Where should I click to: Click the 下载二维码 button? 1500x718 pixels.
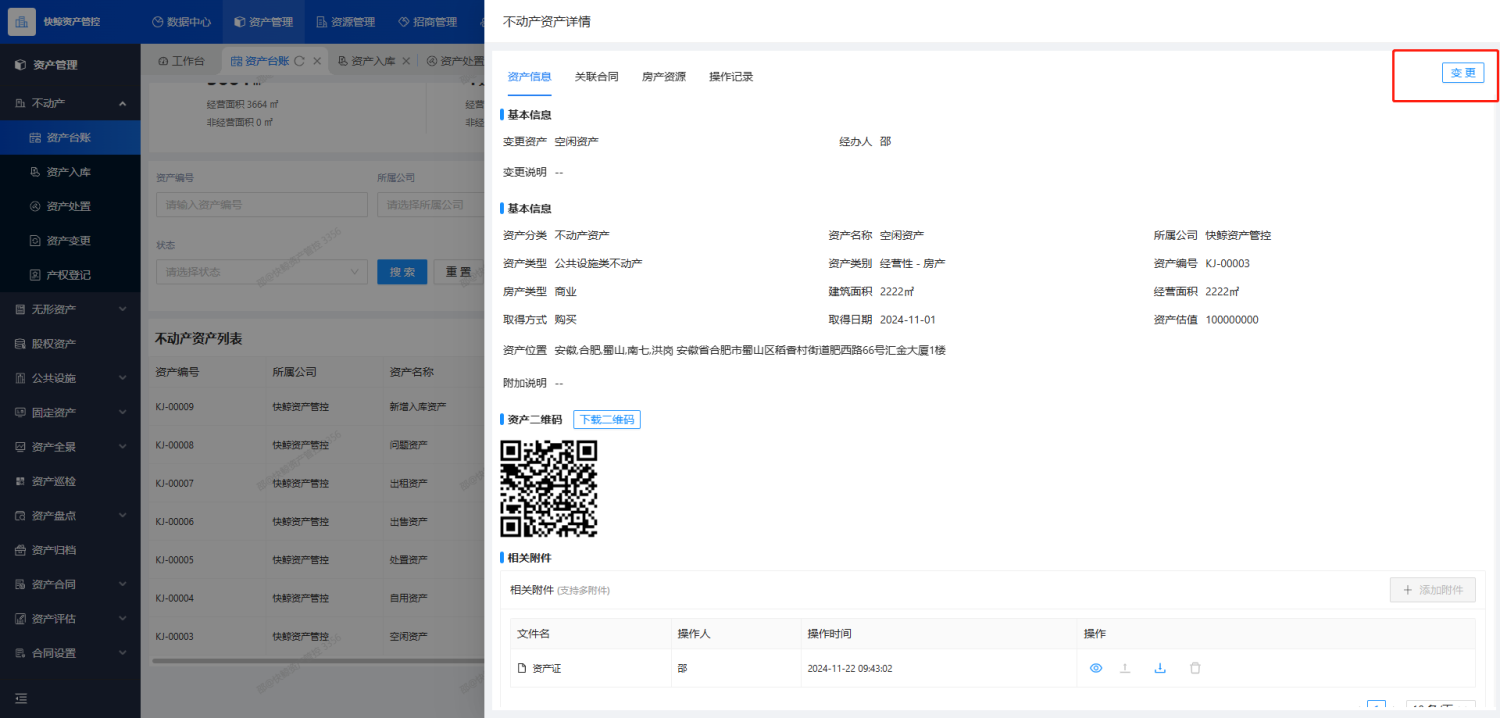pos(607,420)
